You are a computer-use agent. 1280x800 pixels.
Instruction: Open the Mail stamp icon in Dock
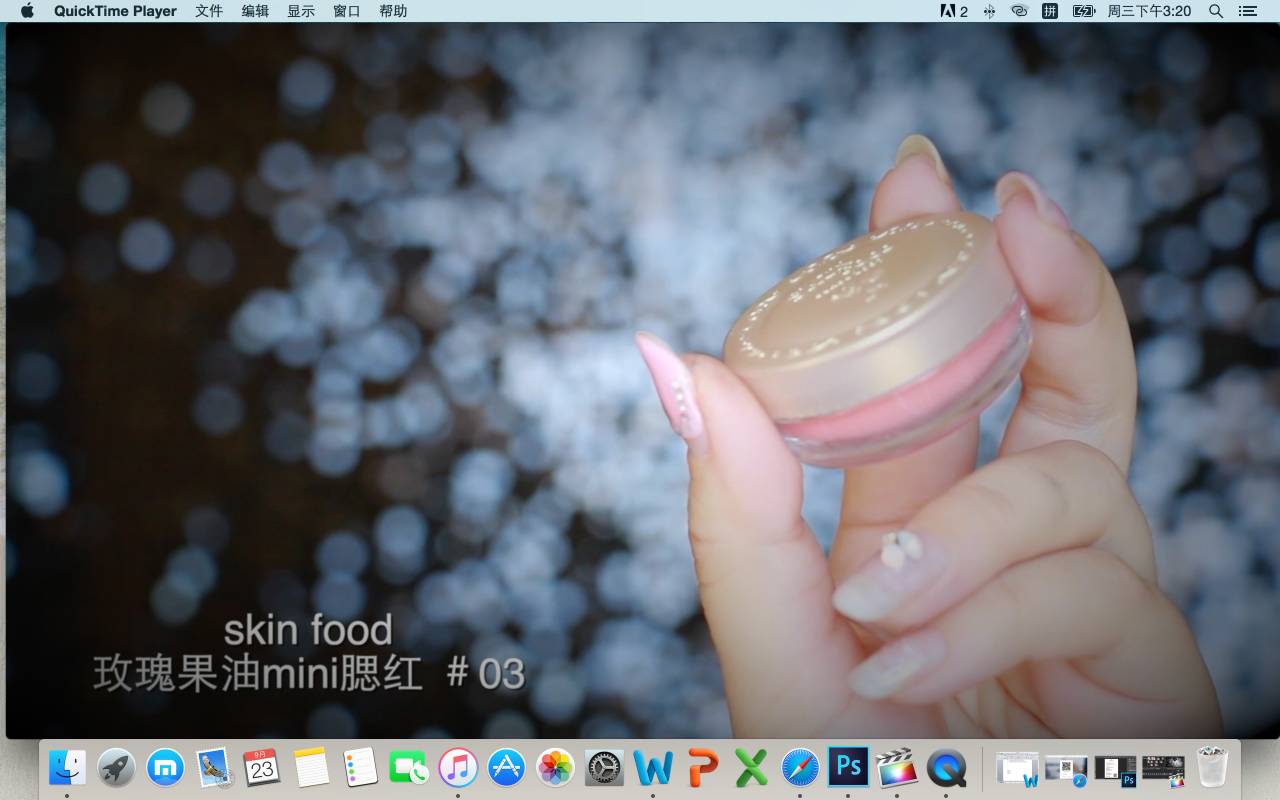click(x=214, y=768)
